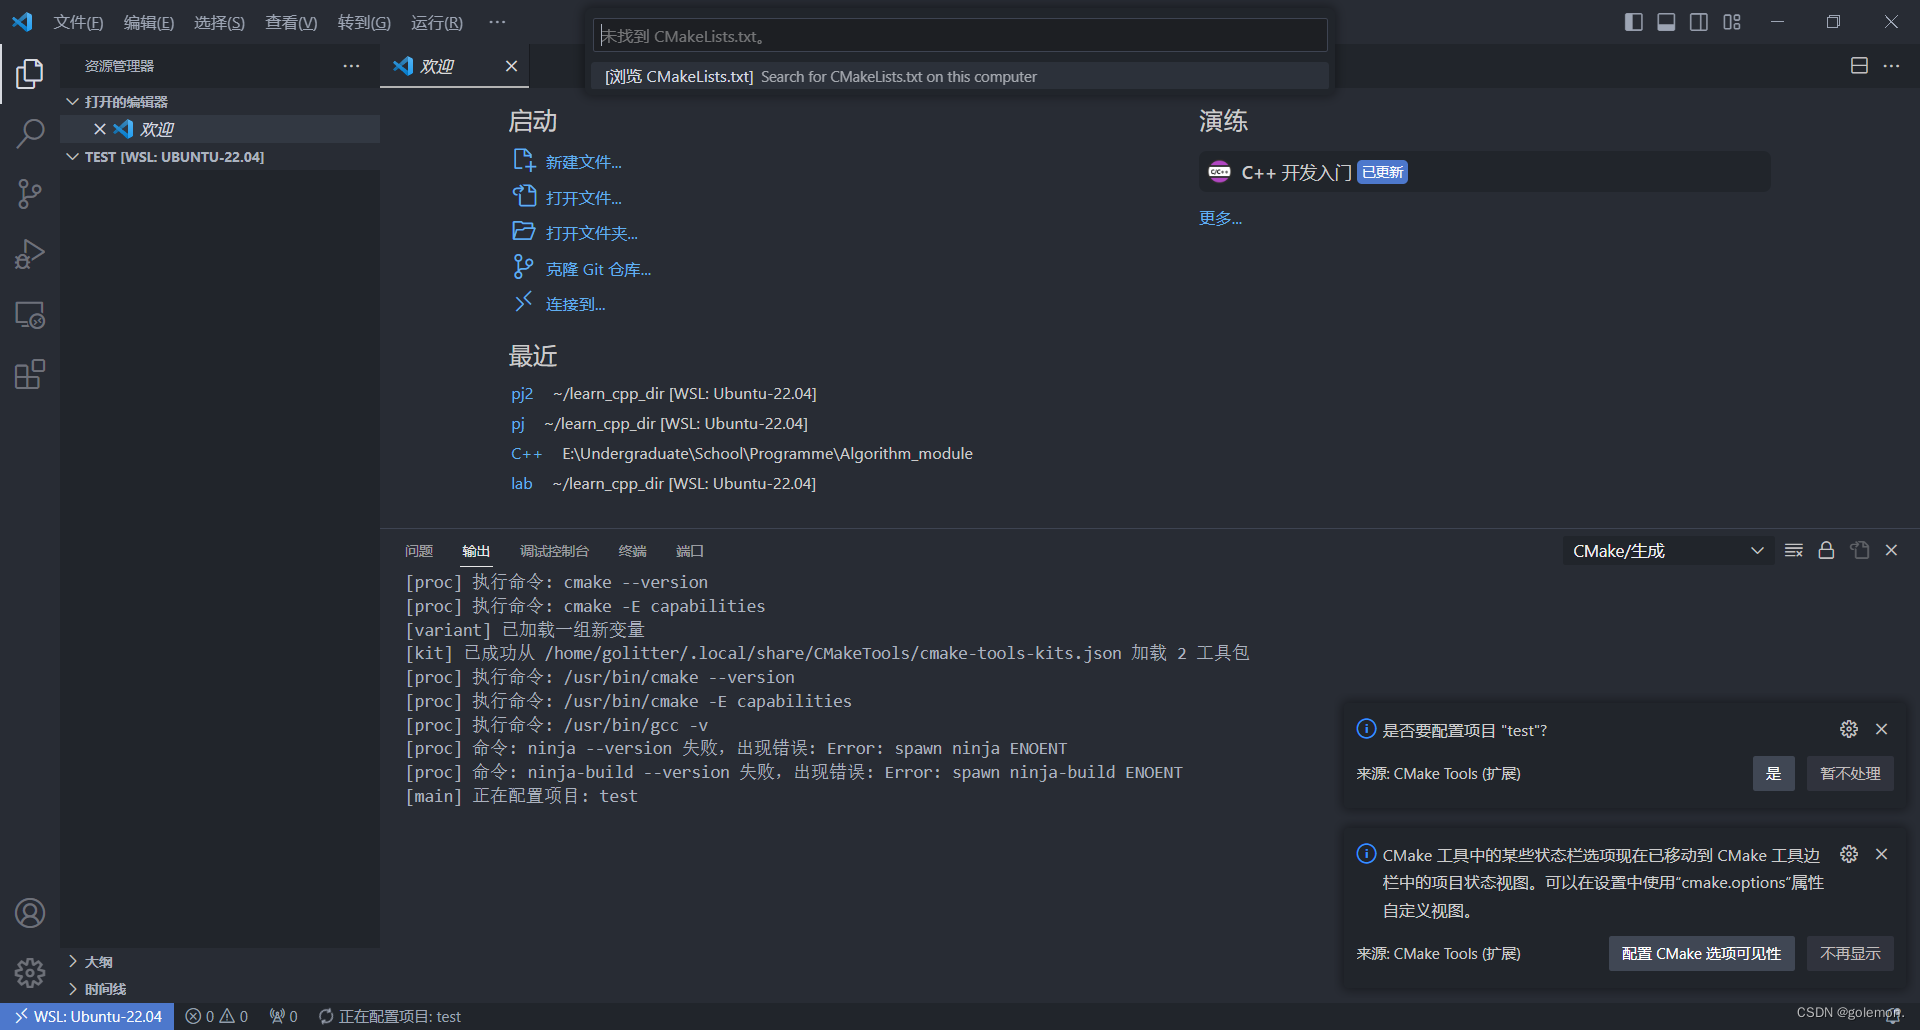The image size is (1920, 1030).
Task: Open Extensions view in activity bar
Action: click(x=30, y=375)
